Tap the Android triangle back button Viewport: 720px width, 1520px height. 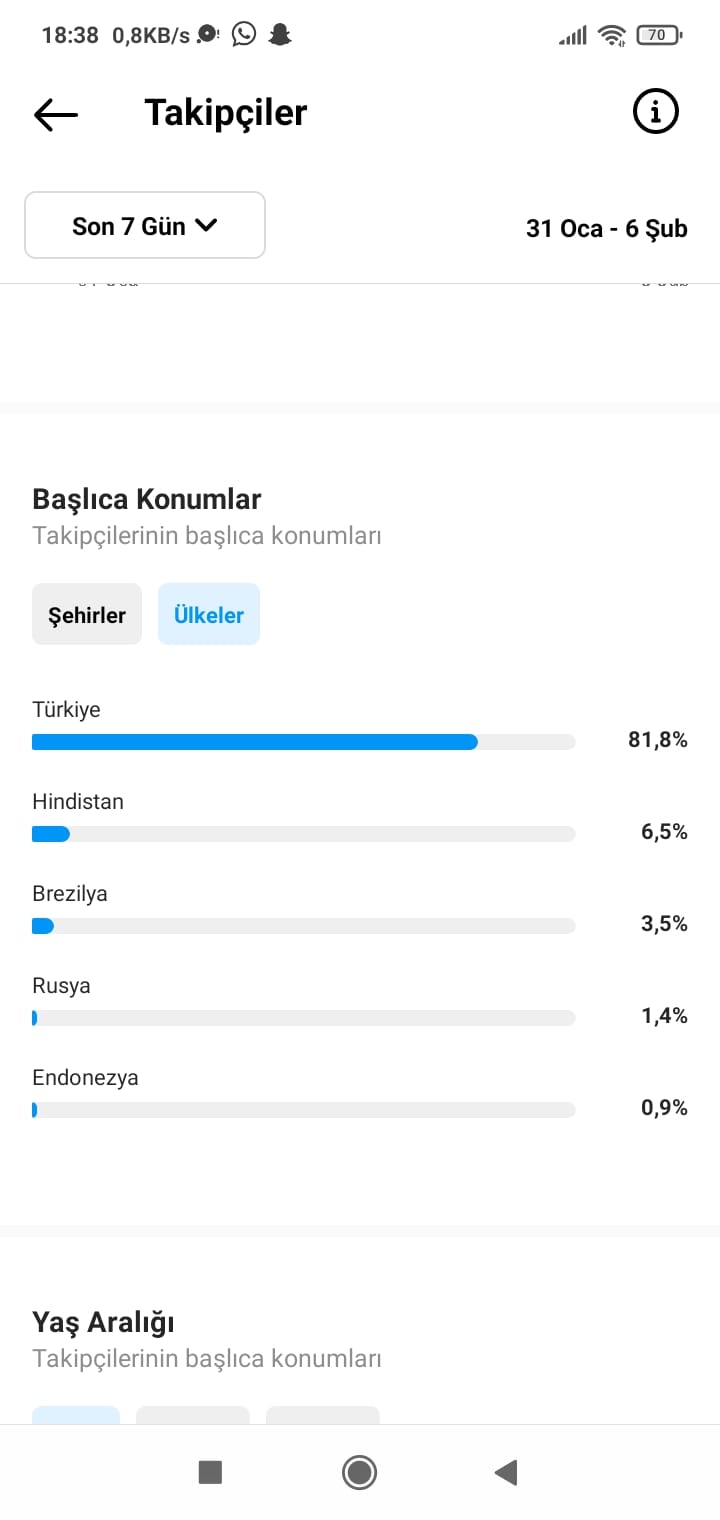pyautogui.click(x=506, y=1472)
